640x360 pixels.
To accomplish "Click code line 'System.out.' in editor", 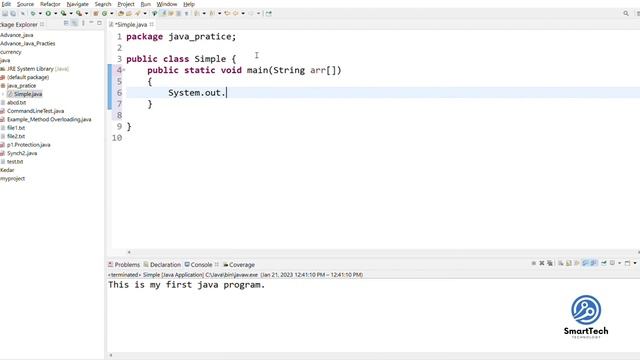I will coord(197,93).
